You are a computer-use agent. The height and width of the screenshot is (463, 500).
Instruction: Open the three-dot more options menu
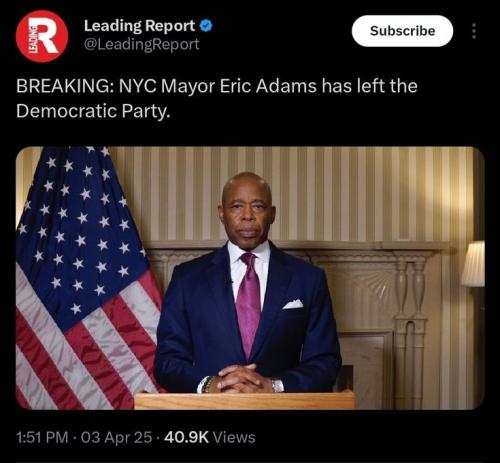474,31
